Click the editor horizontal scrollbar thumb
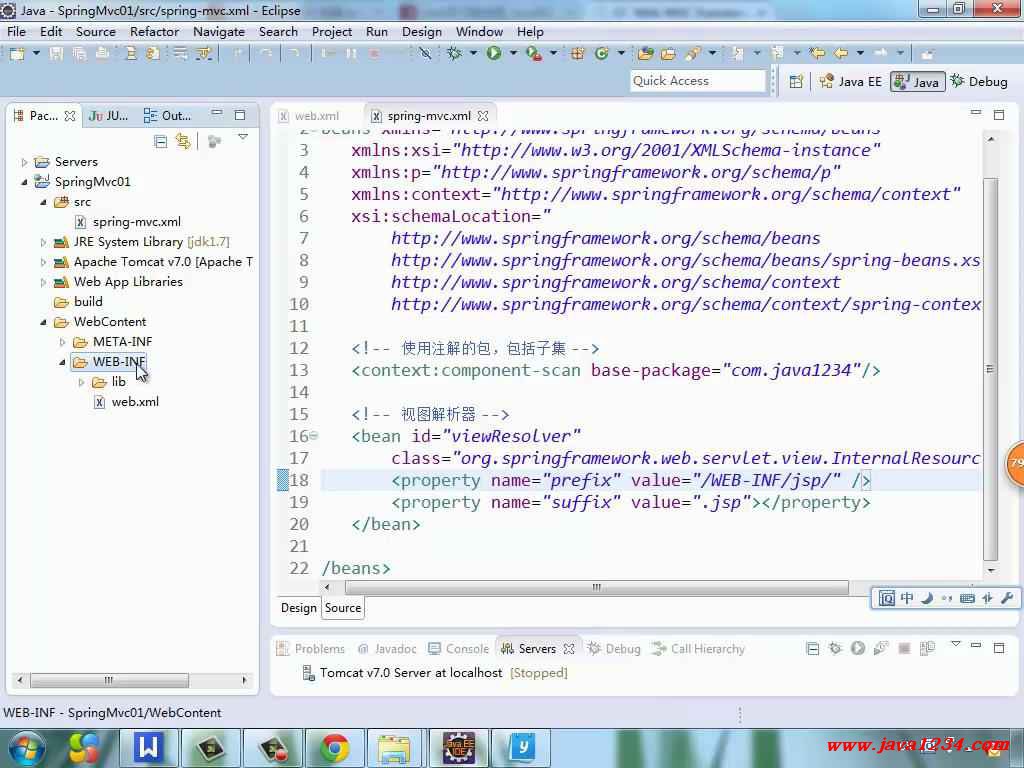Screen dimensions: 1024x768 (x=596, y=587)
